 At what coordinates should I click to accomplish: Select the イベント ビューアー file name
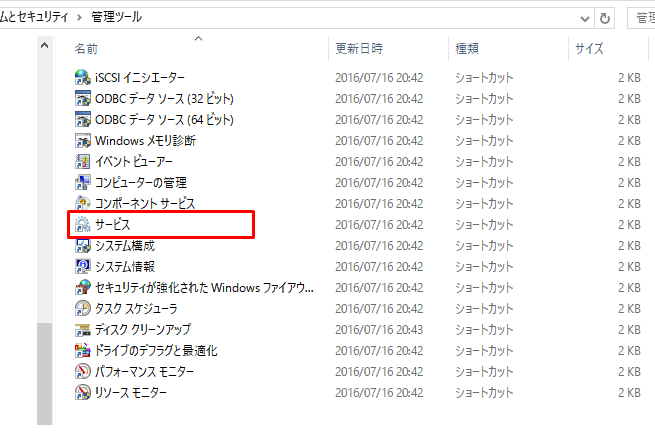click(x=134, y=161)
